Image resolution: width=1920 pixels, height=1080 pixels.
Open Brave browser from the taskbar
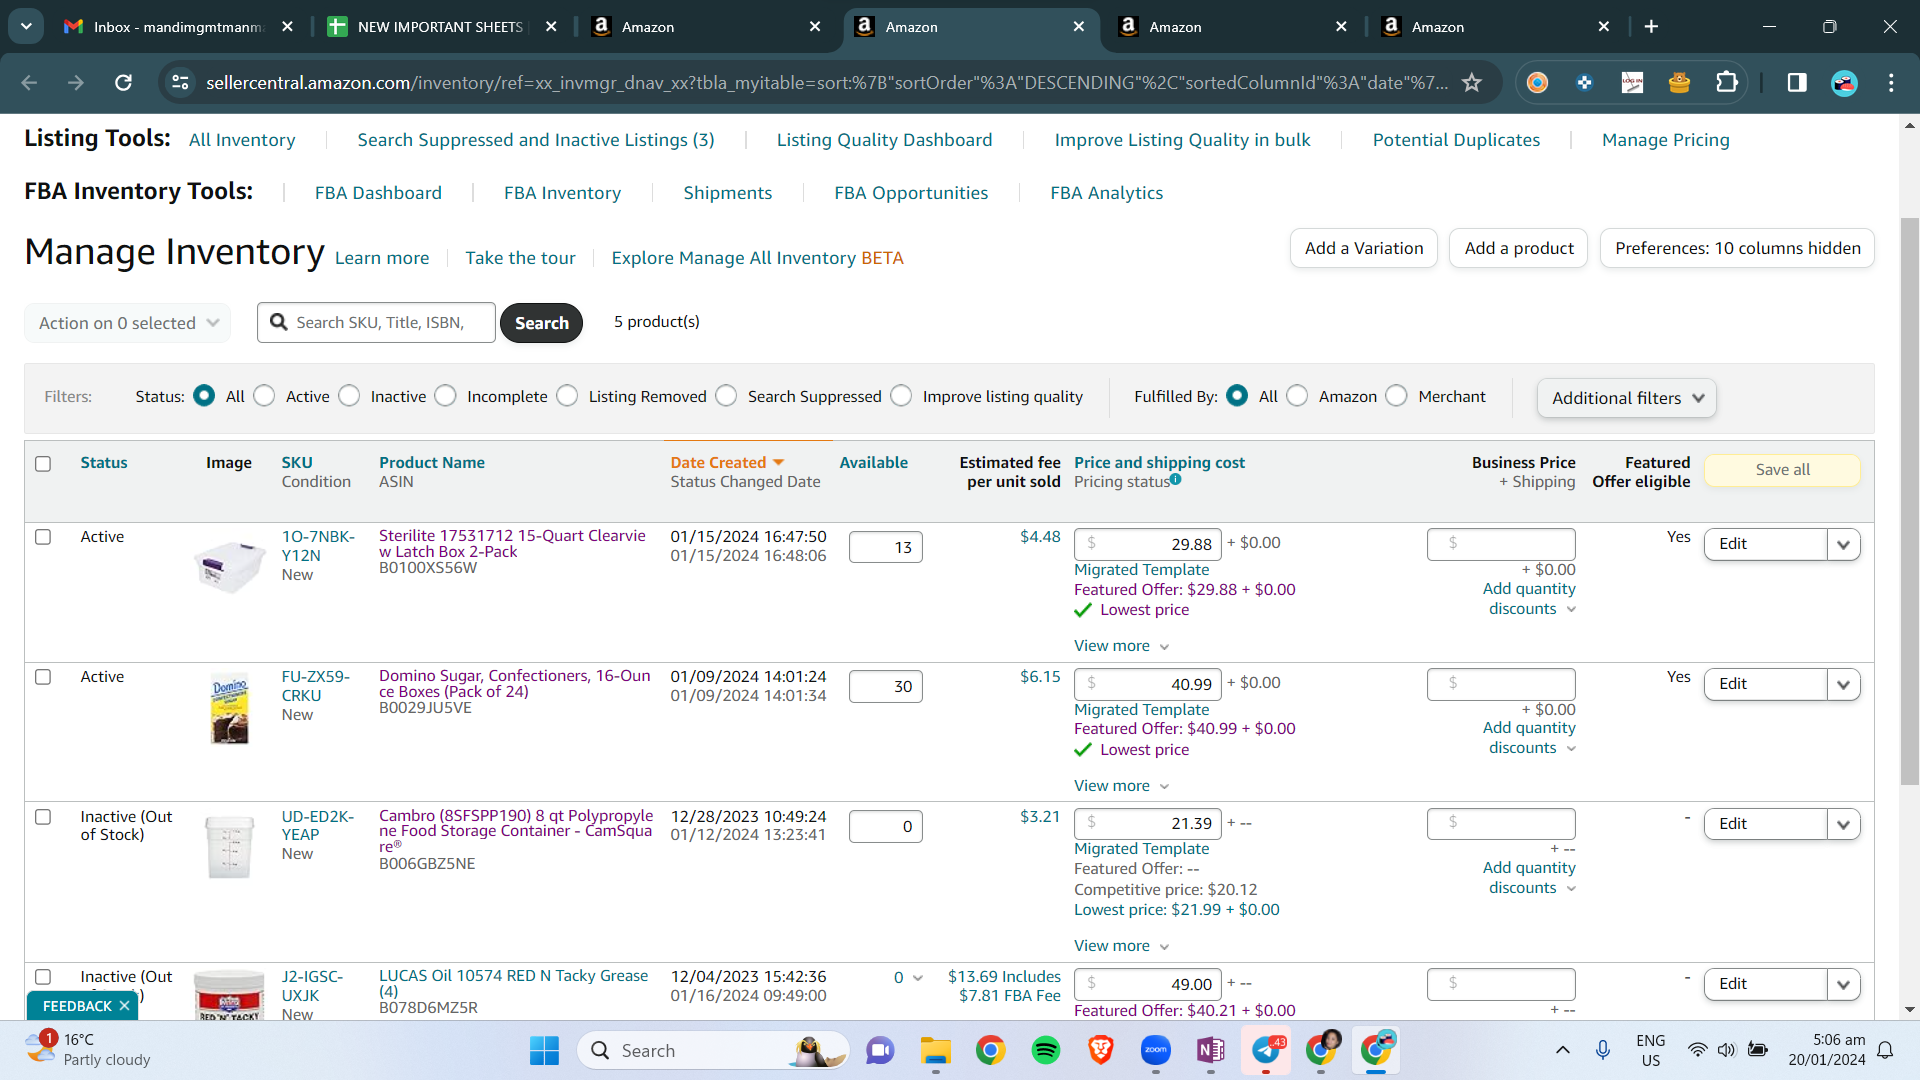pyautogui.click(x=1101, y=1051)
